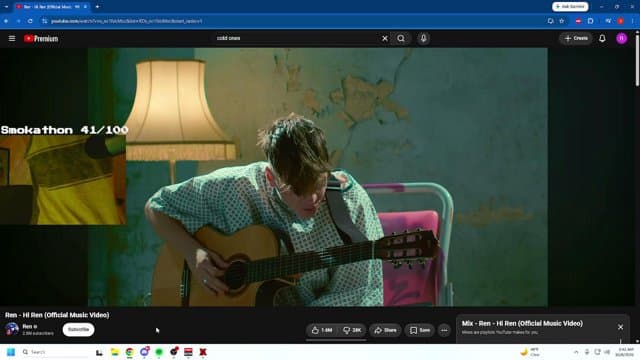Select the Ren - Hi Ren browser tab
Viewport: 640px width, 360px height.
click(x=51, y=7)
